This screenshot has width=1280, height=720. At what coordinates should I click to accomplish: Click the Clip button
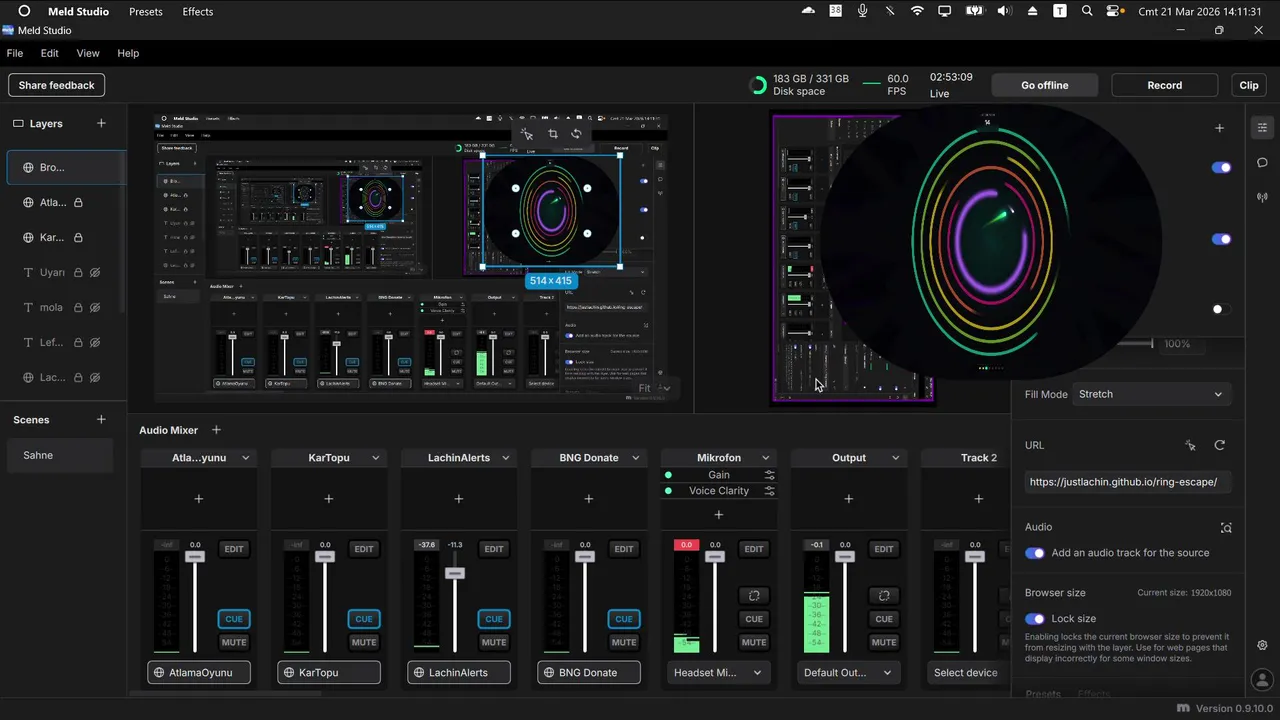pos(1249,85)
